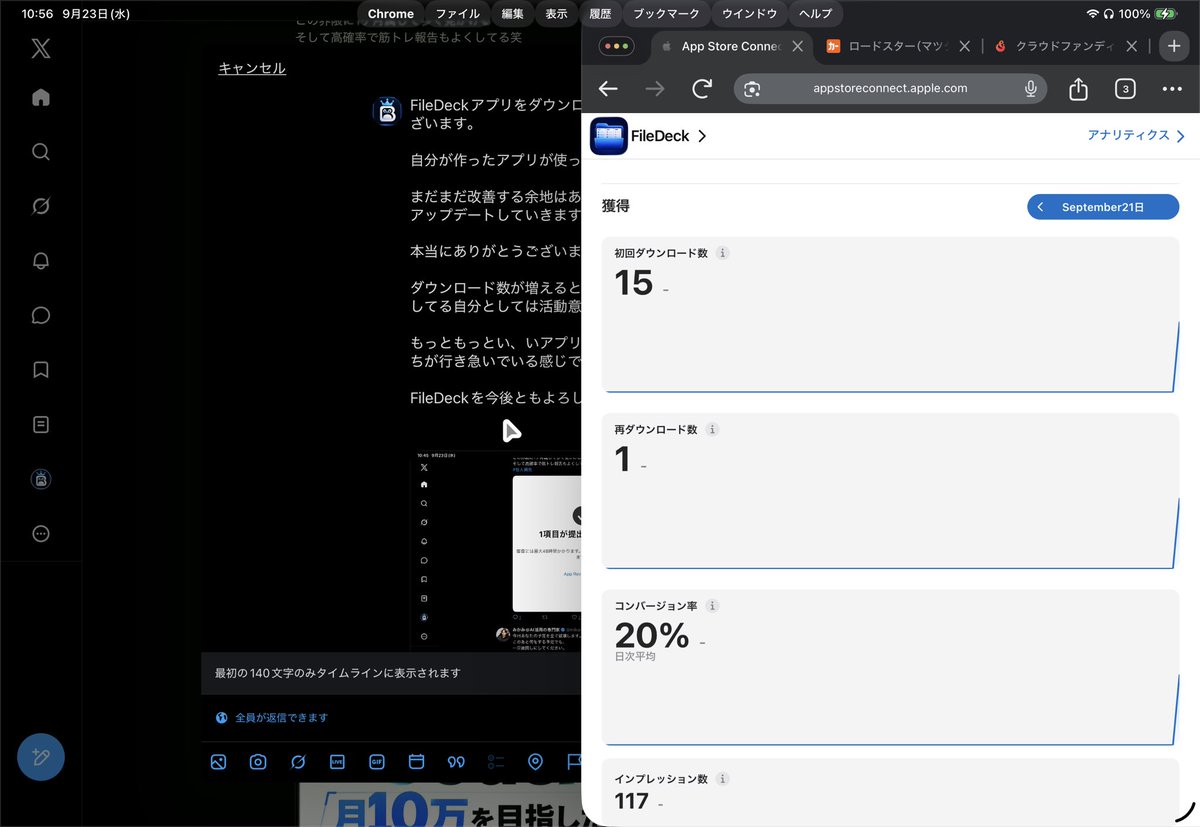Screen dimensions: 1200x827
Task: Tap the blue compose post button
Action: [41, 757]
